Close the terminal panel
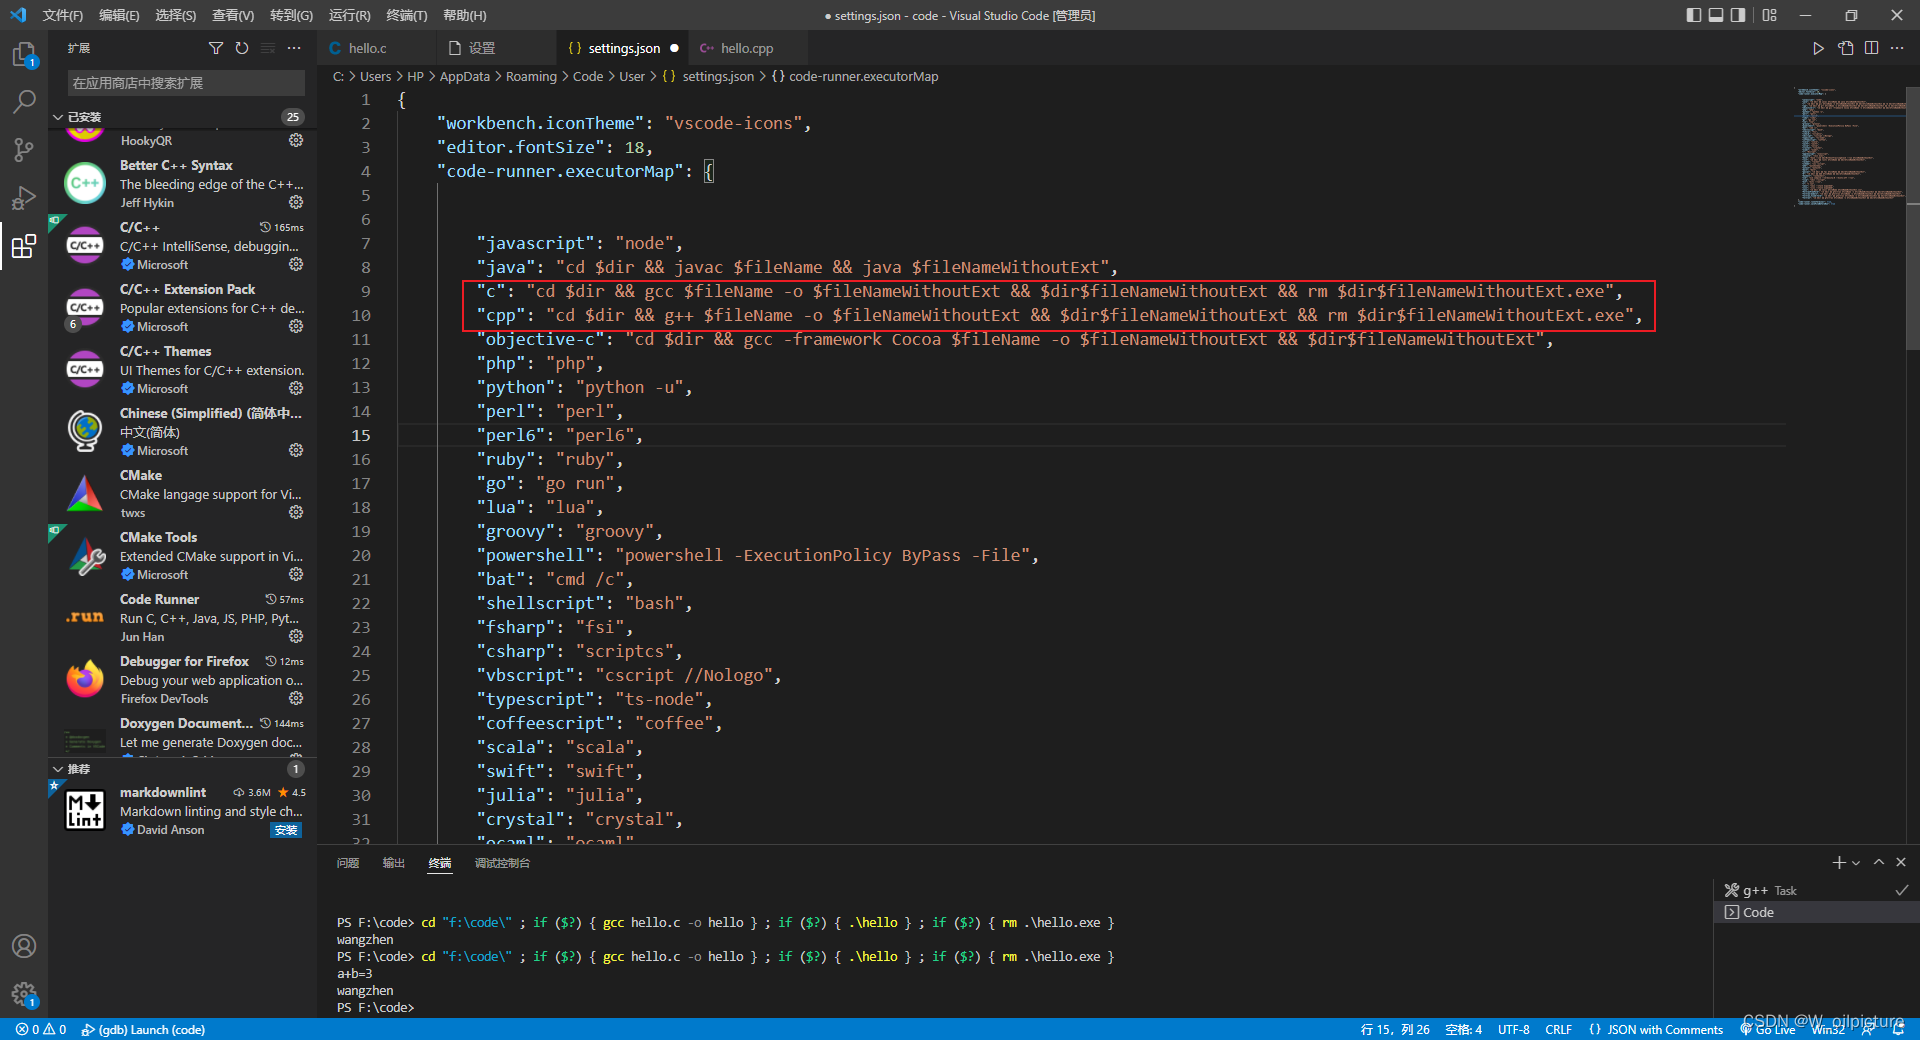Screen dimensions: 1920x1040 (1901, 862)
